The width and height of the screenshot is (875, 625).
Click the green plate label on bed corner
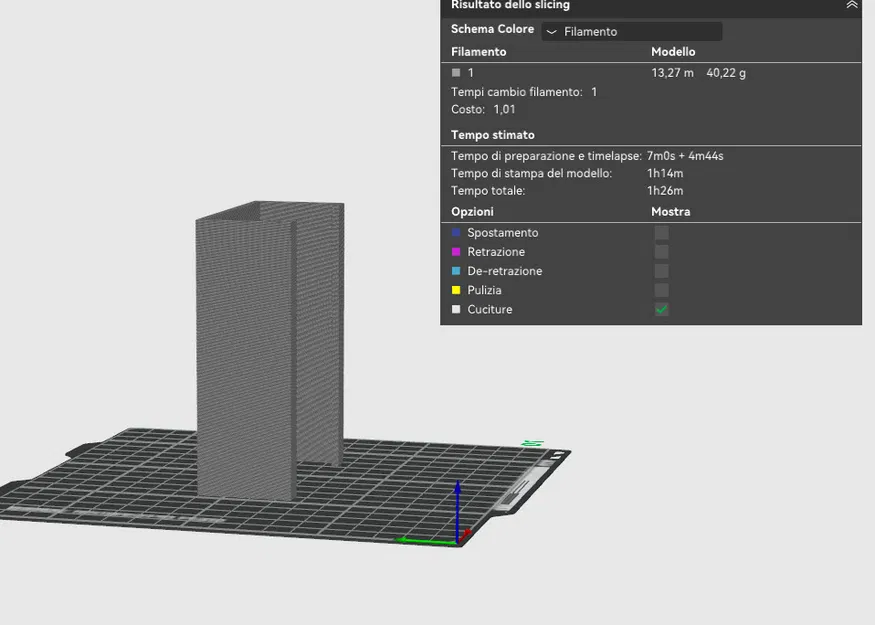[x=532, y=444]
